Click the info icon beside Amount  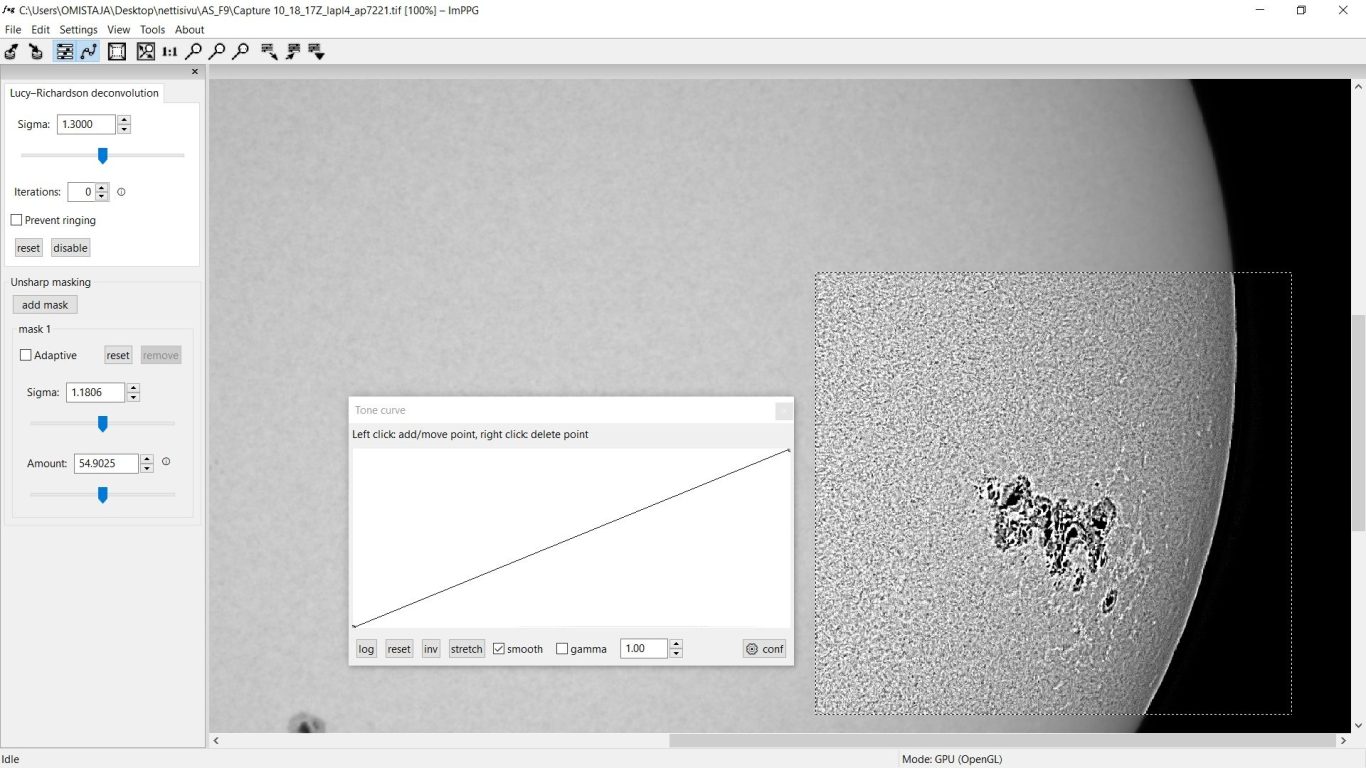166,462
